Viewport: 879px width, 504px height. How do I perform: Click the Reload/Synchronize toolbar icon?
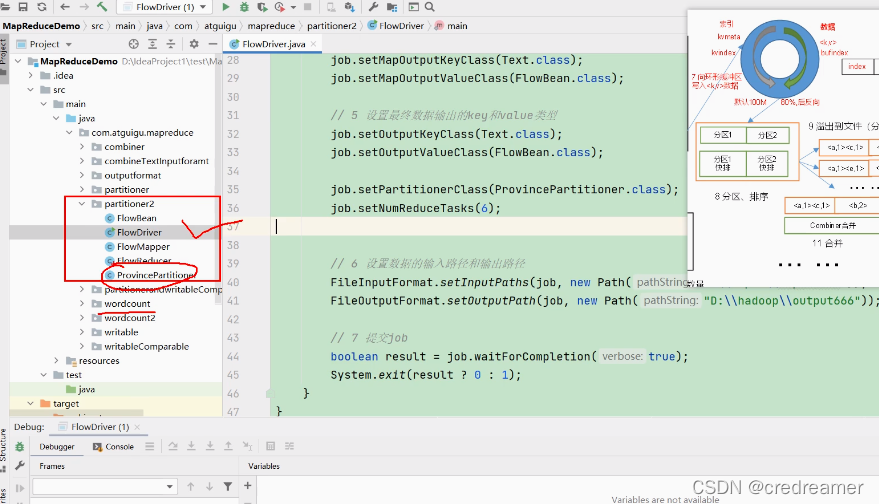click(x=42, y=7)
